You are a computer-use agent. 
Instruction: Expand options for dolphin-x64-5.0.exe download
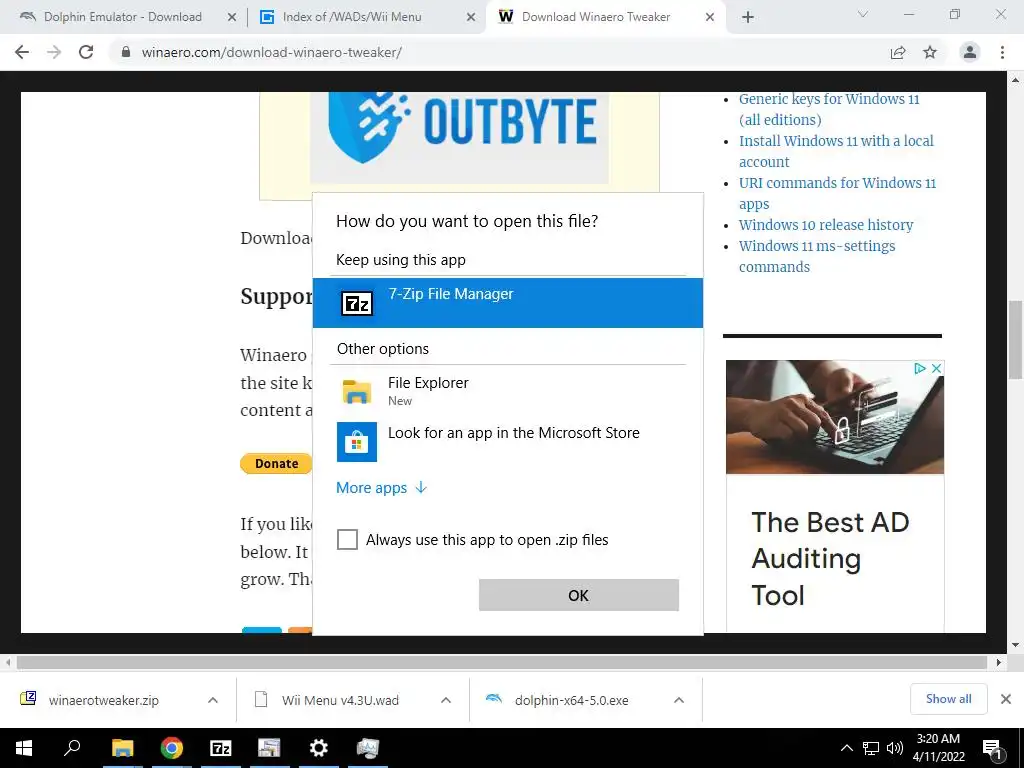point(679,700)
